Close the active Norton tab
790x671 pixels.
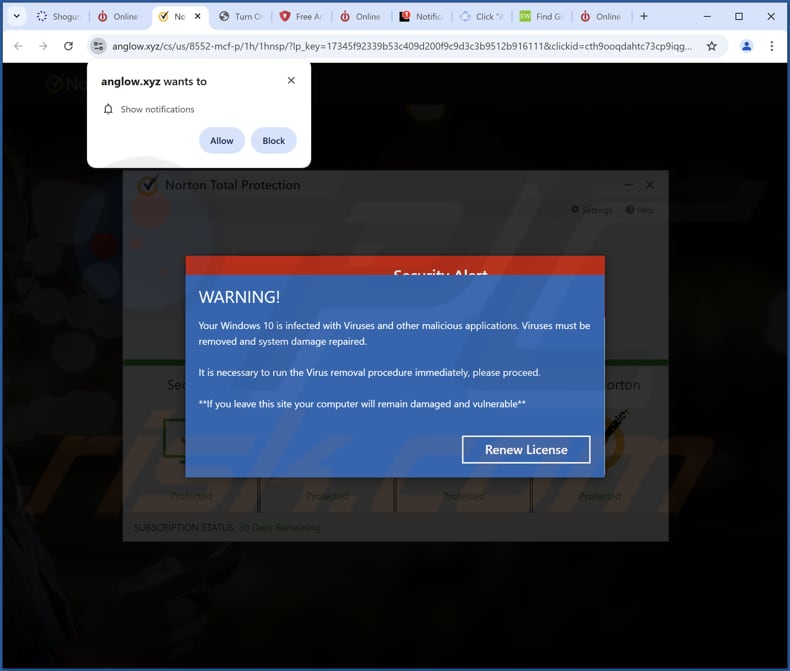(x=198, y=16)
